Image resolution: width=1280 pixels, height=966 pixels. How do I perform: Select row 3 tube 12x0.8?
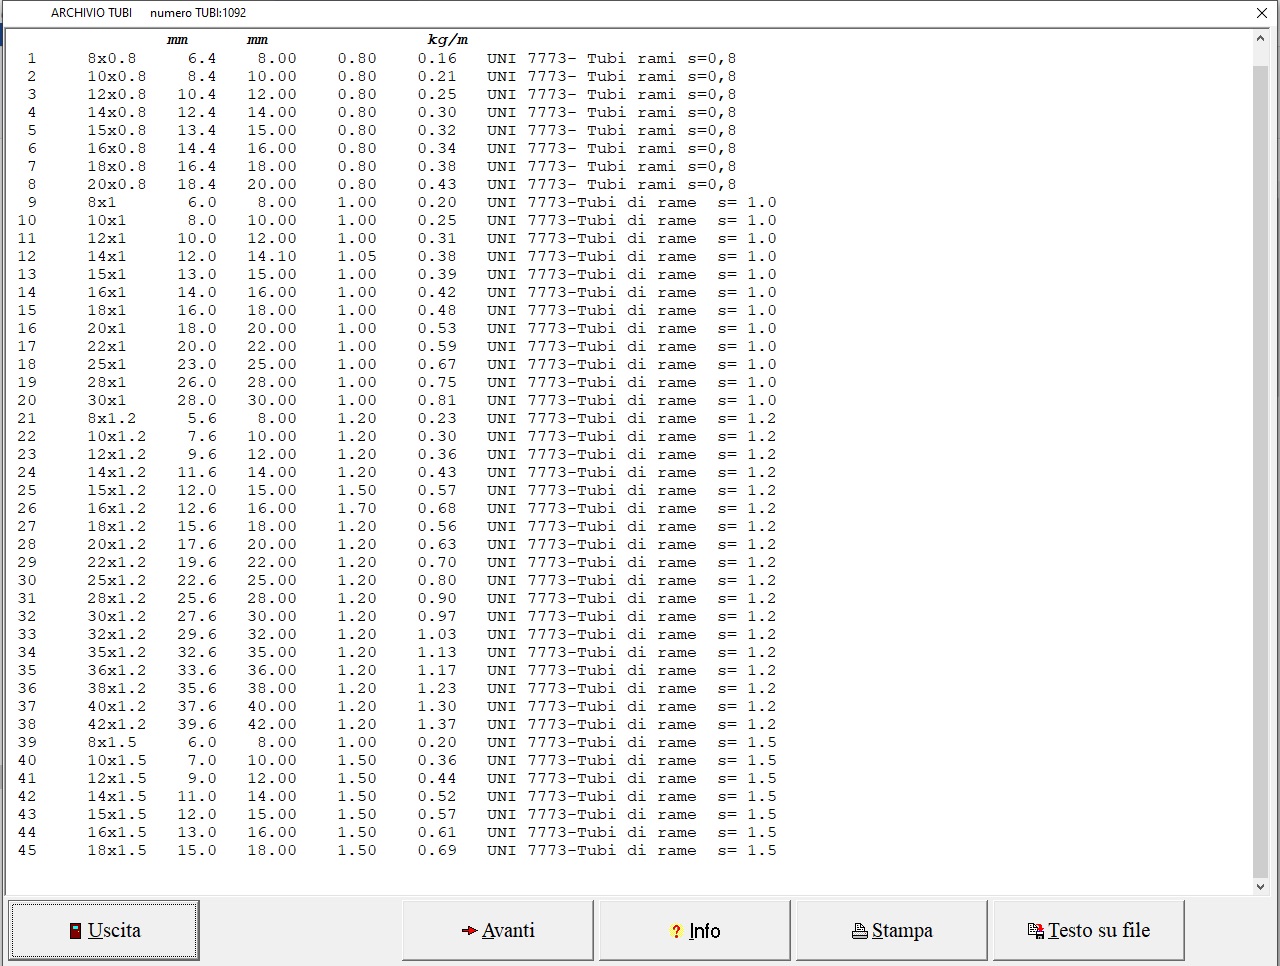click(x=382, y=94)
